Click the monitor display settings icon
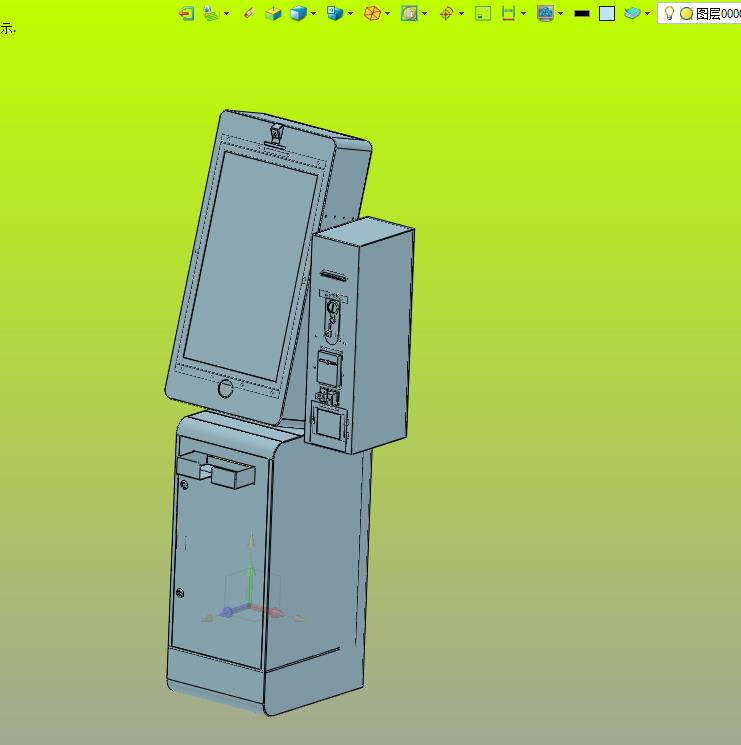741x745 pixels. coord(545,13)
